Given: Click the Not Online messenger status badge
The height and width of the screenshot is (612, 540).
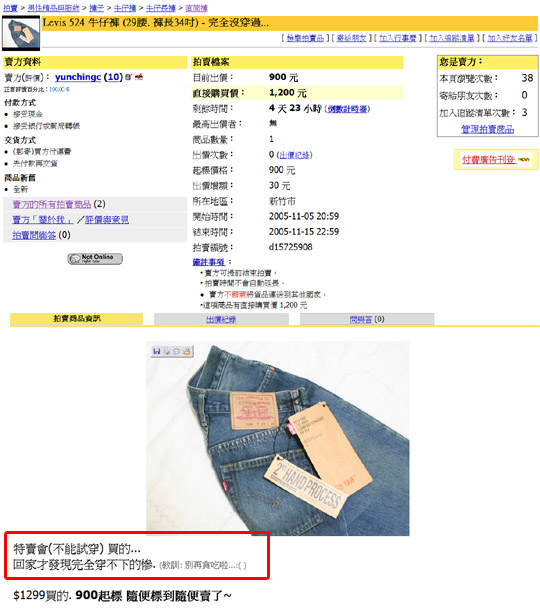Looking at the screenshot, I should pos(95,258).
